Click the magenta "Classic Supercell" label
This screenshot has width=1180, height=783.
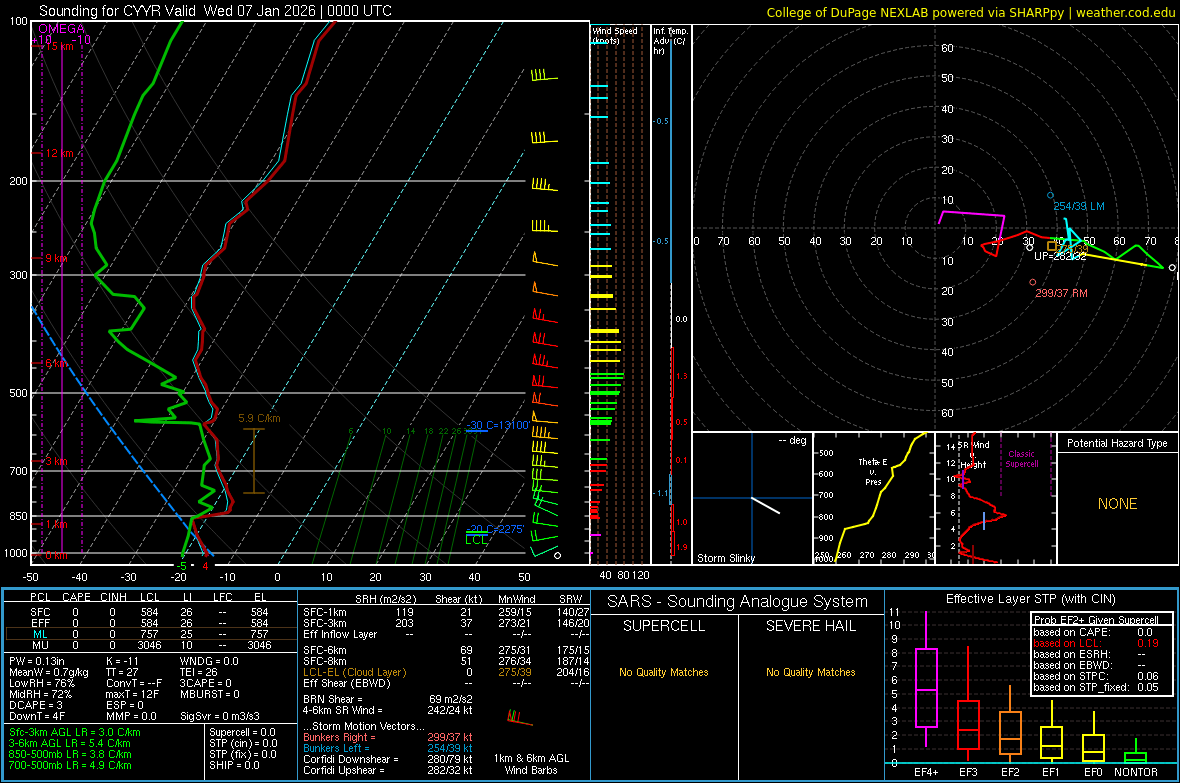click(1021, 459)
